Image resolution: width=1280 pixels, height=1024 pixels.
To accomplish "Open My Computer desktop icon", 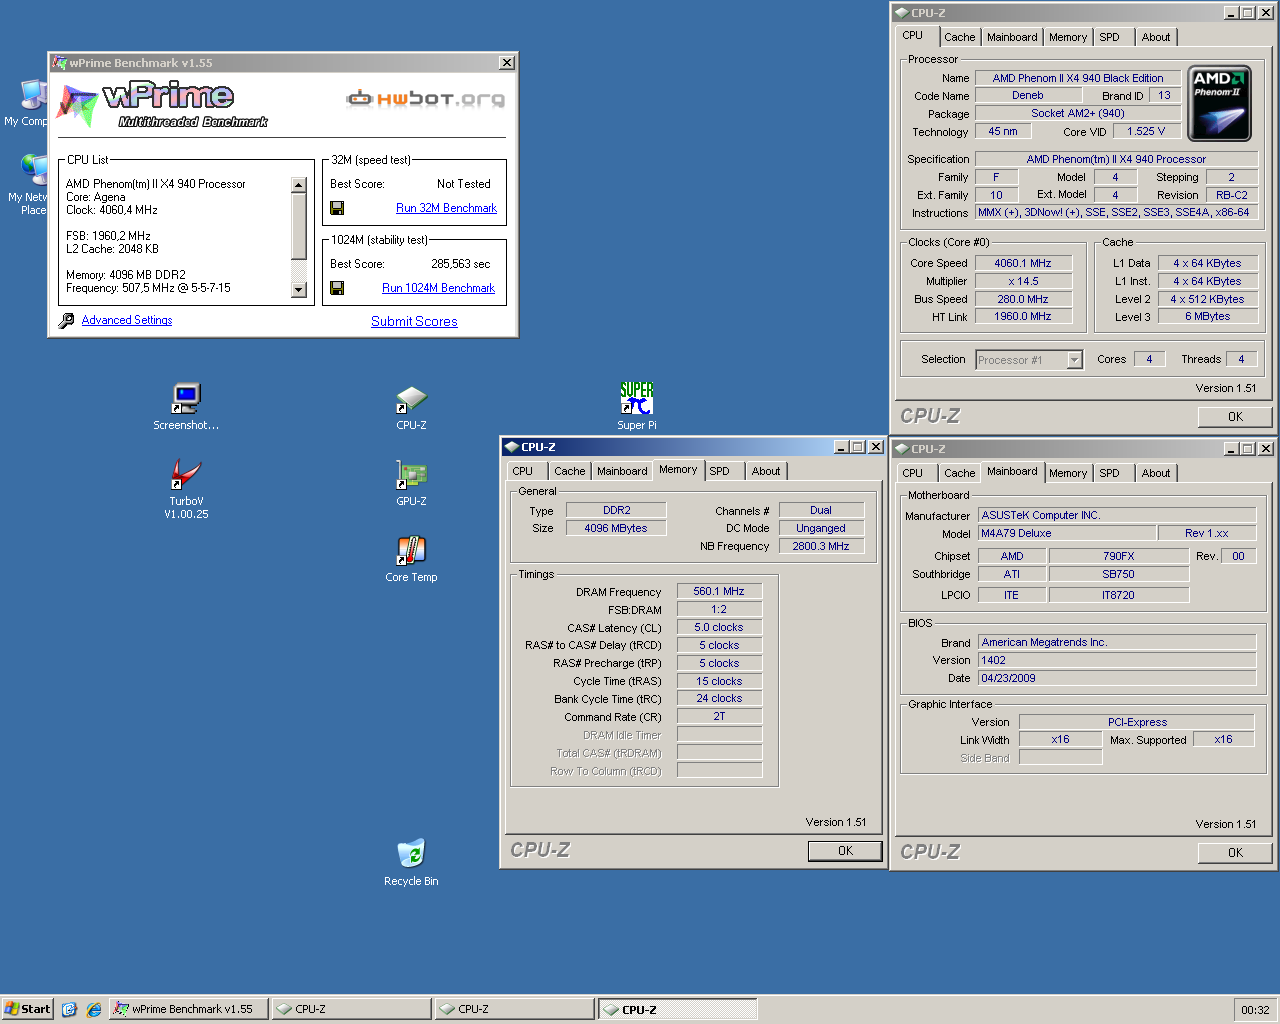I will (x=28, y=104).
